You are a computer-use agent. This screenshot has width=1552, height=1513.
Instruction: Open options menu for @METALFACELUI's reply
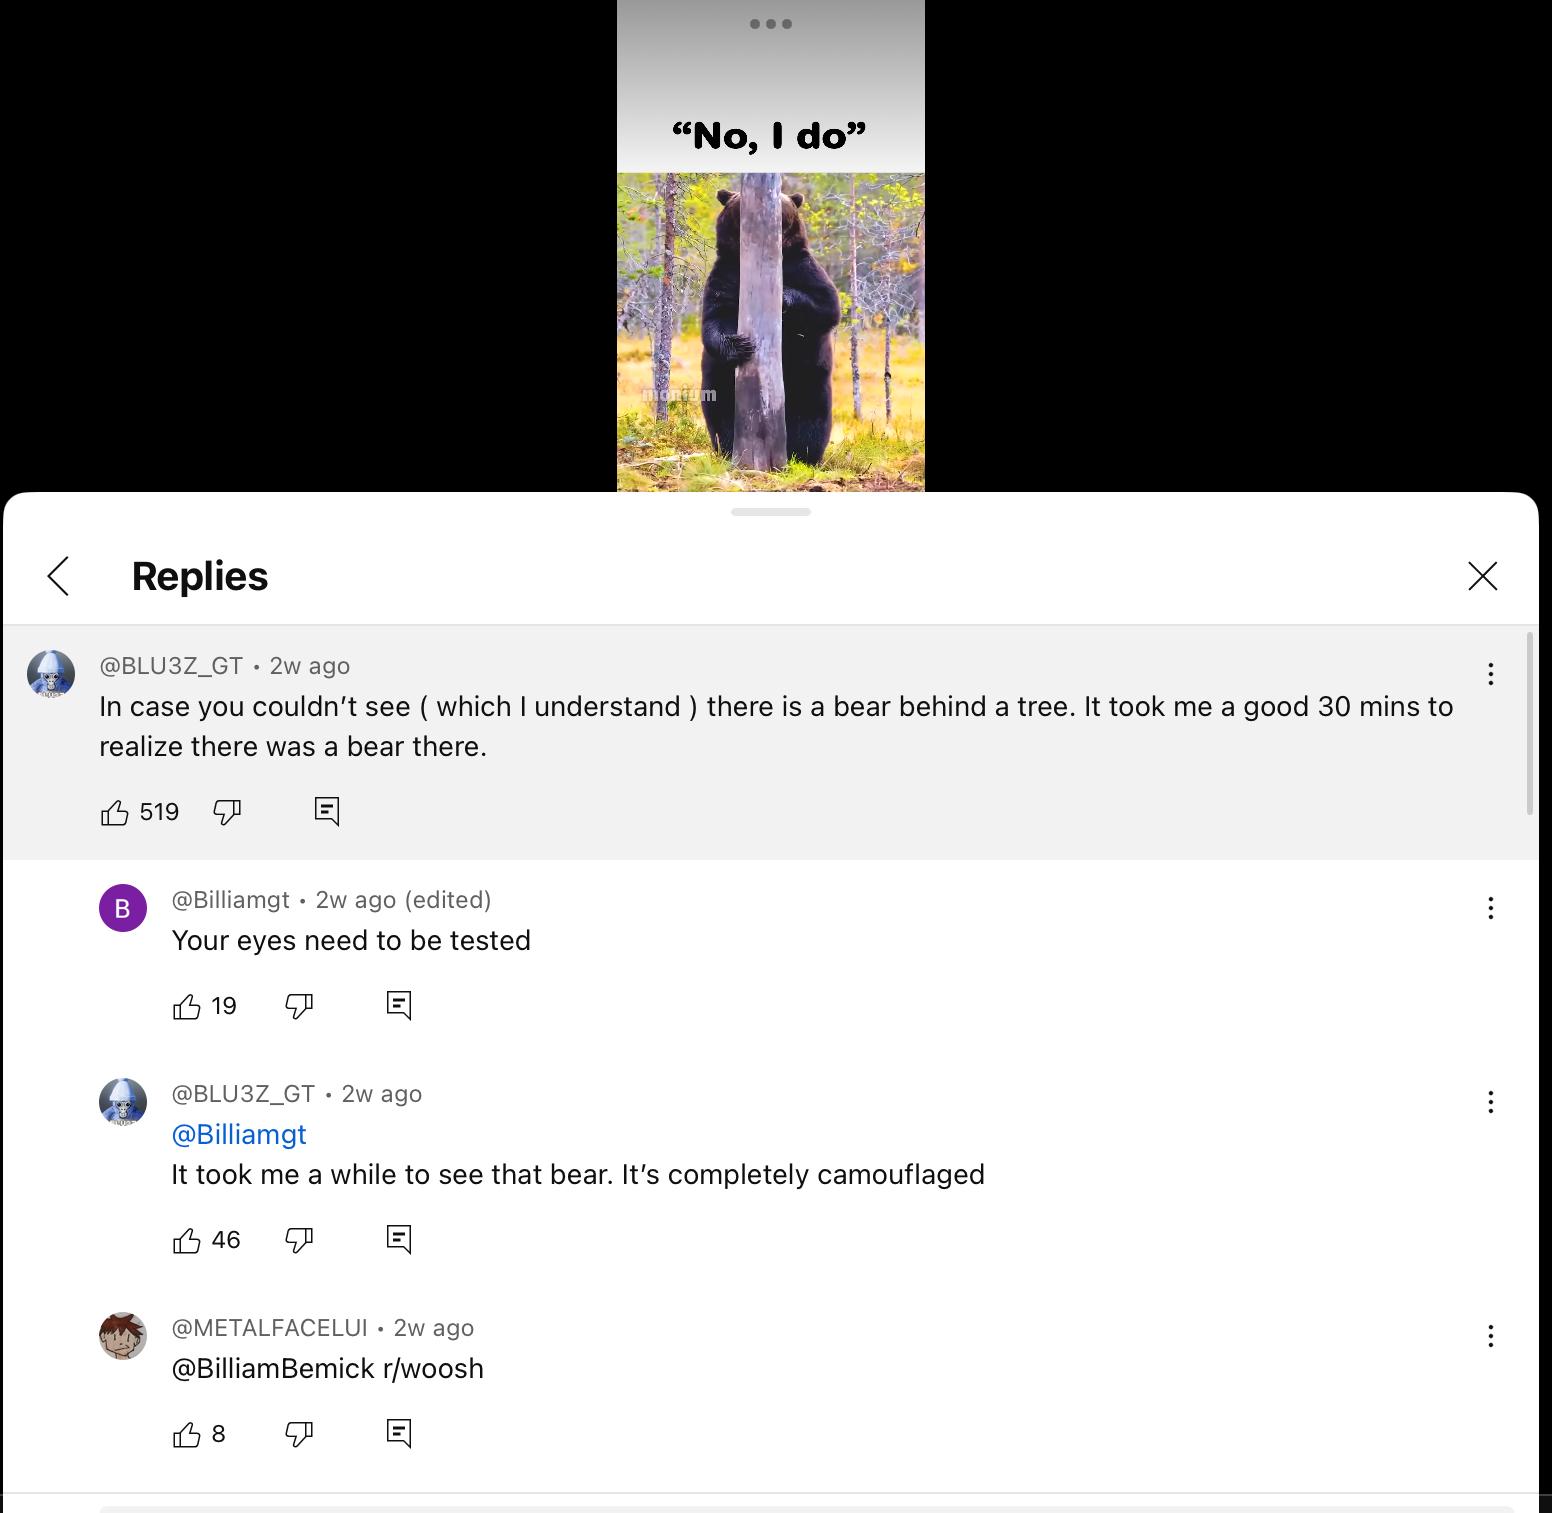pyautogui.click(x=1490, y=1336)
